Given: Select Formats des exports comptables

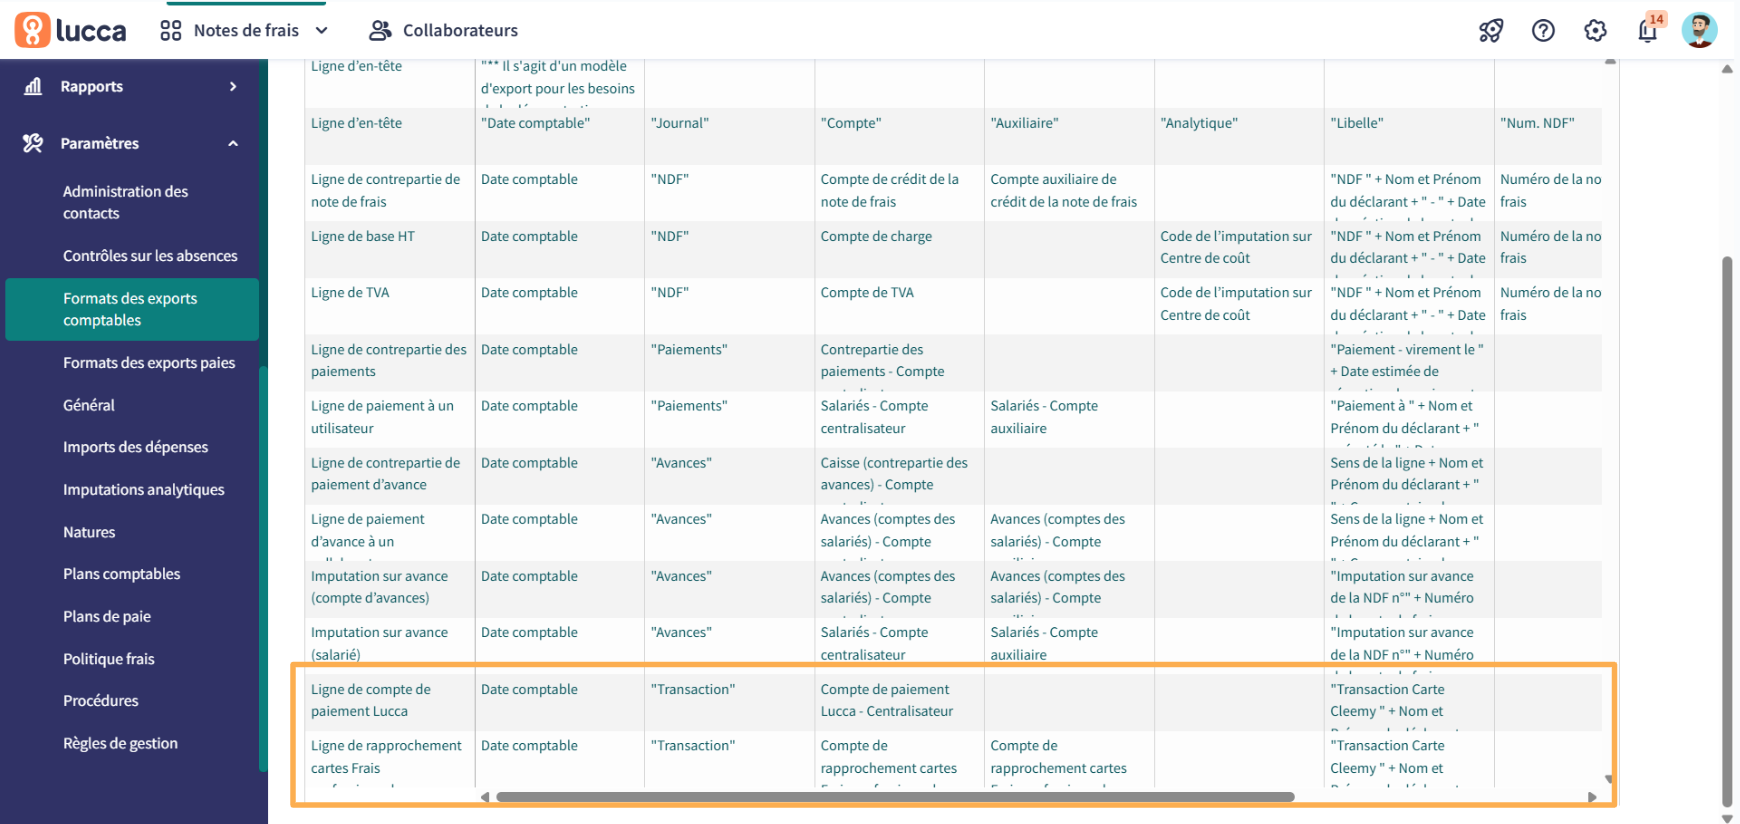Looking at the screenshot, I should (132, 309).
